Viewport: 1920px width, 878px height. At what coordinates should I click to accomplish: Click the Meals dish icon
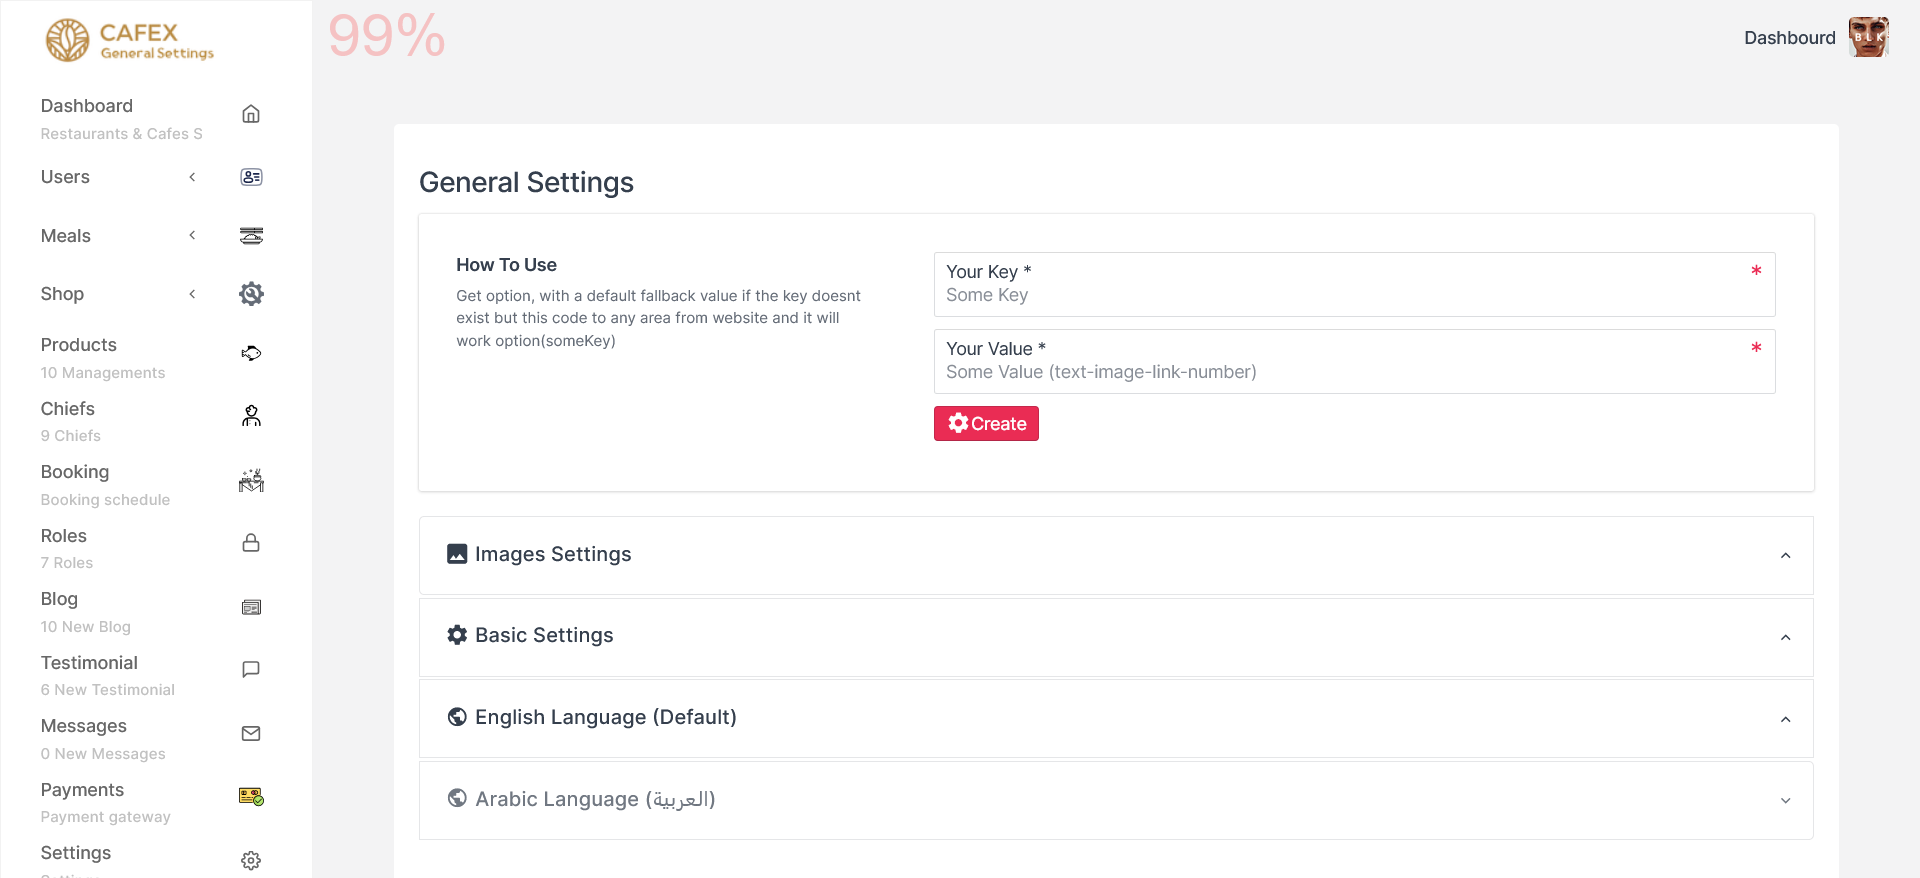point(251,236)
